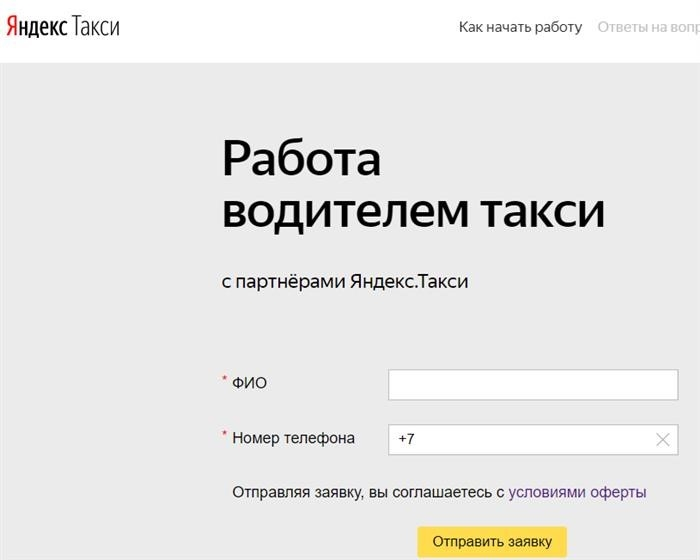
Task: Click the Номер телефона field label
Action: pyautogui.click(x=293, y=438)
